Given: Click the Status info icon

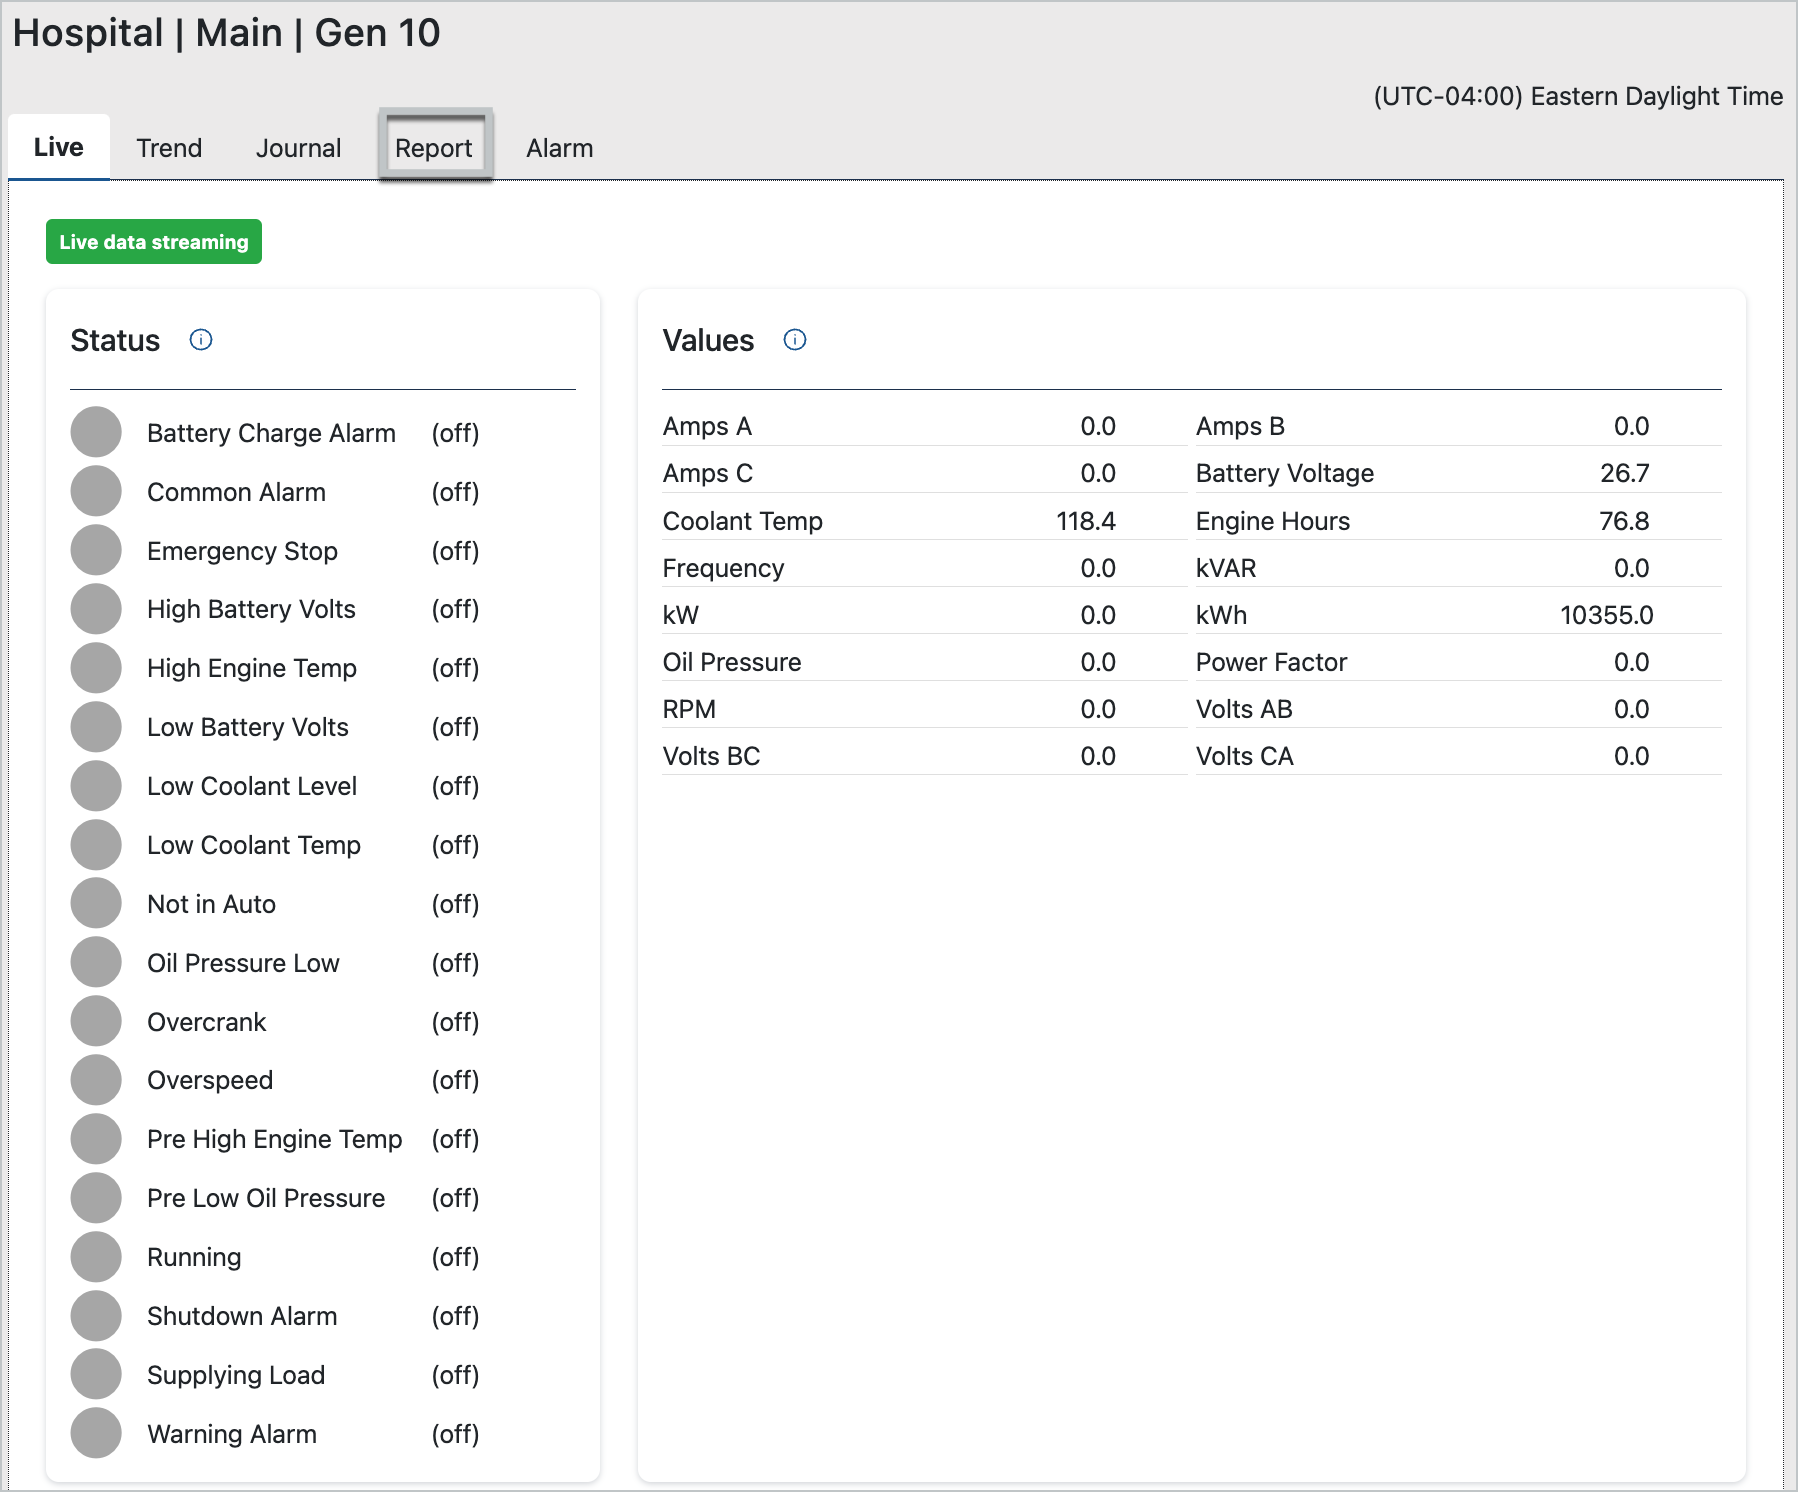Looking at the screenshot, I should pos(201,340).
